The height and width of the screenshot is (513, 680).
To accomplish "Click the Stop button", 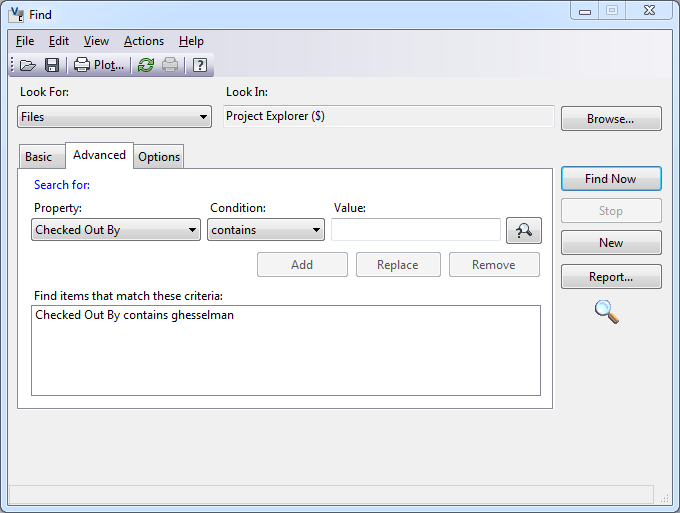I will pyautogui.click(x=611, y=211).
